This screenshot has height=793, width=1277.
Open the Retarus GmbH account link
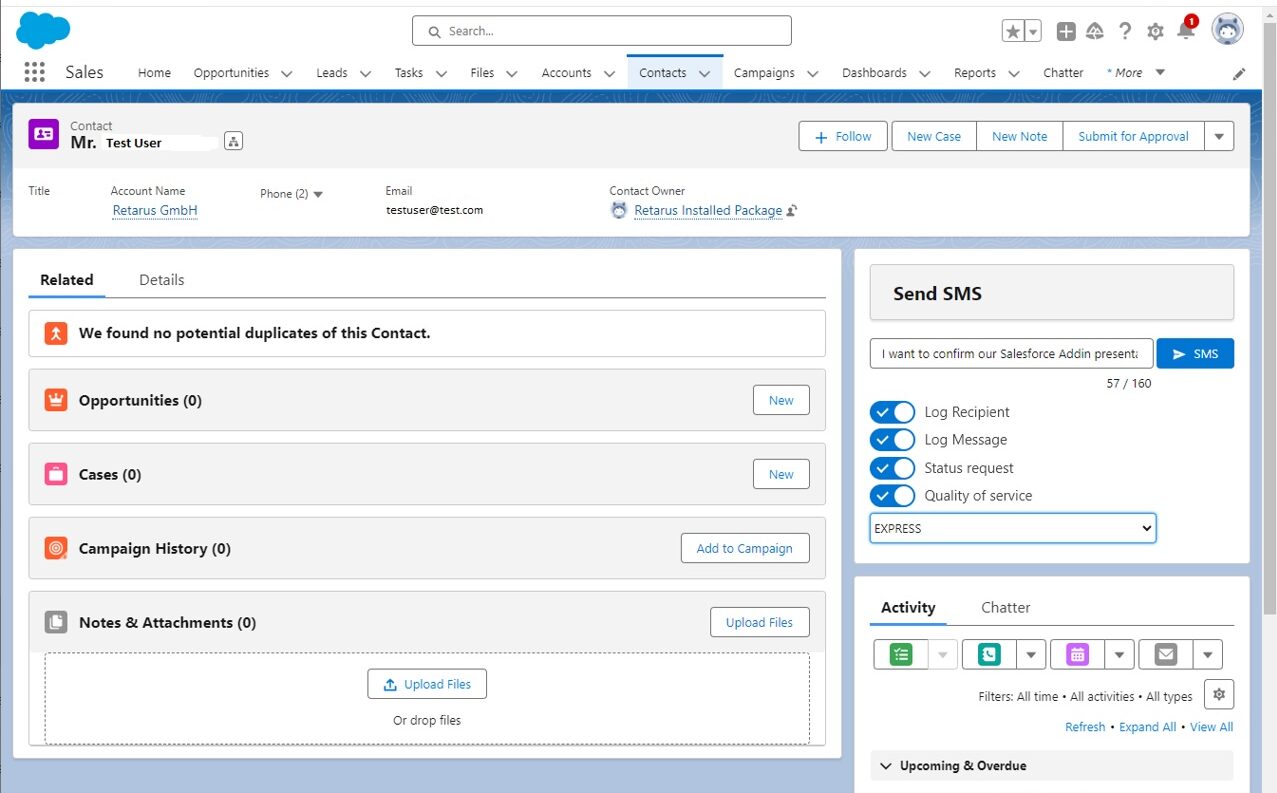155,211
